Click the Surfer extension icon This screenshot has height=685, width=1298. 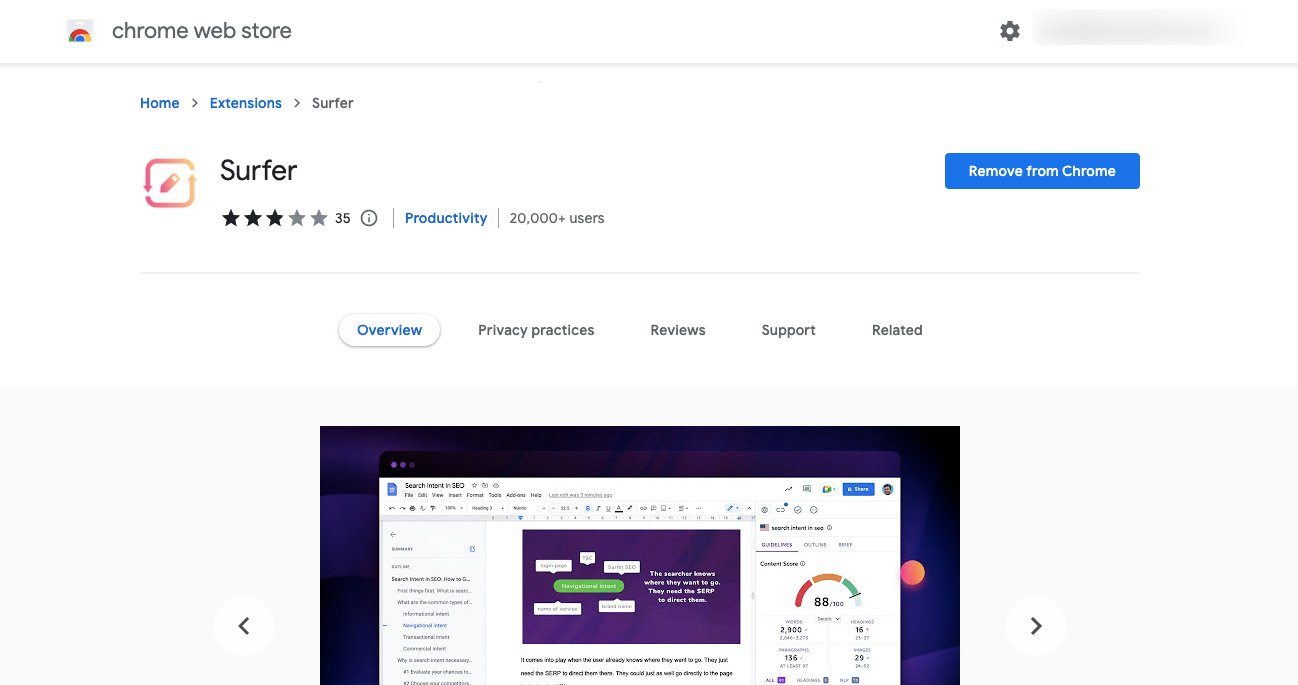pos(170,183)
